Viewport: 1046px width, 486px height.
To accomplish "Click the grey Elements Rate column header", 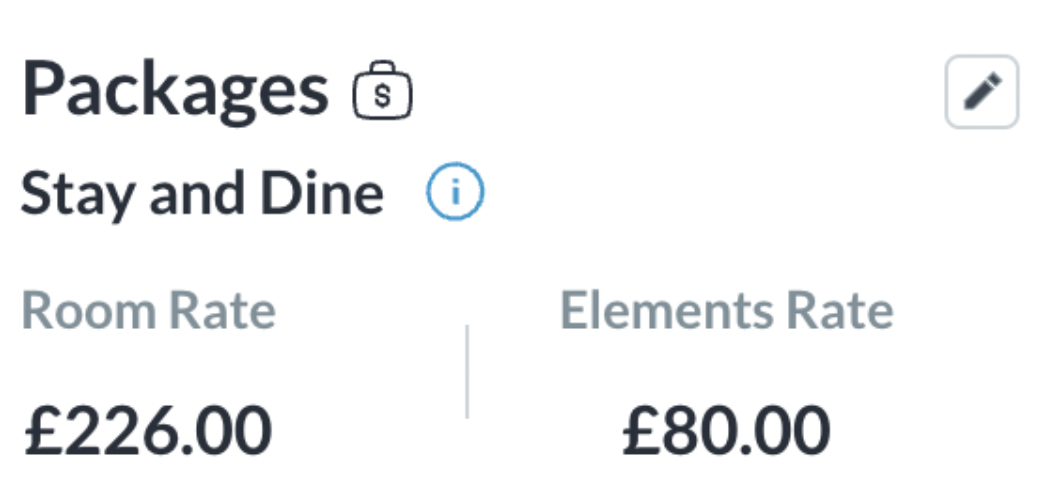I will coord(726,311).
